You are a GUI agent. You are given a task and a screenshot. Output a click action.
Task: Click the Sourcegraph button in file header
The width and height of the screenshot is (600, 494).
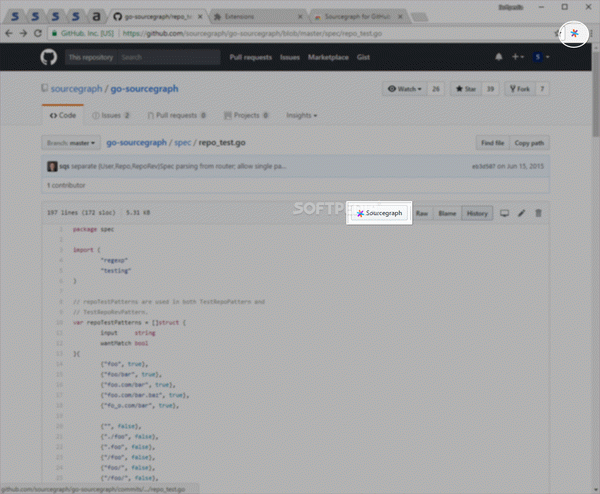click(x=379, y=213)
